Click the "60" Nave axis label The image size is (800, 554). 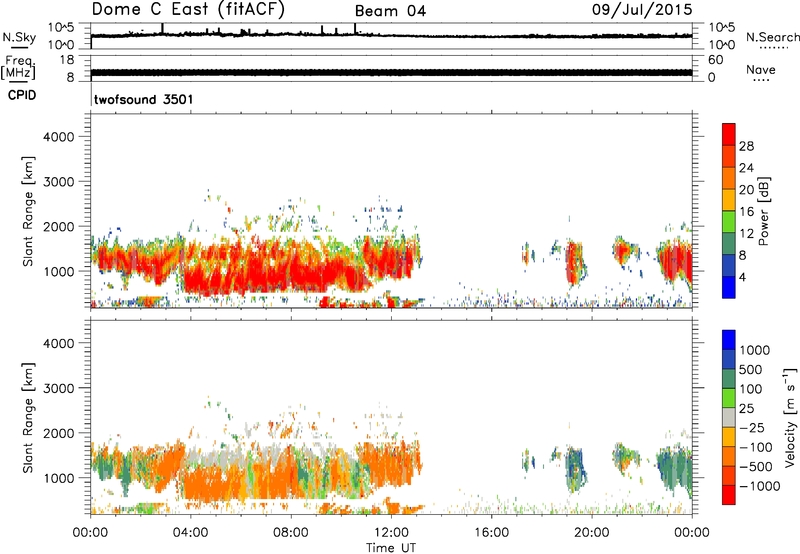pyautogui.click(x=716, y=60)
